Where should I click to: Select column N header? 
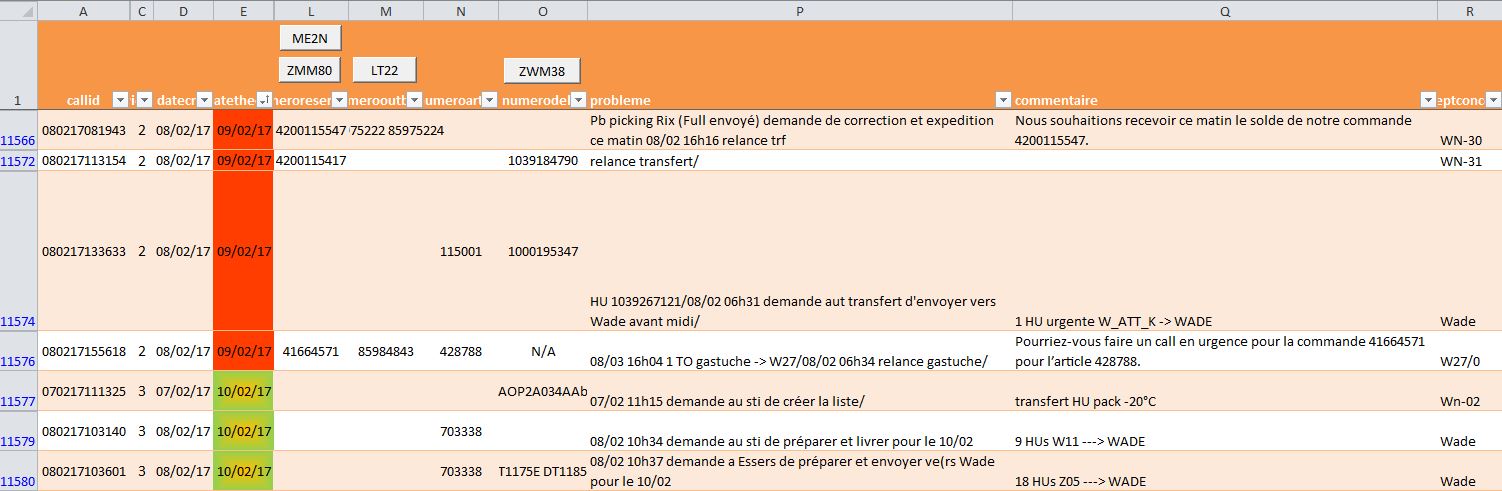tap(461, 11)
